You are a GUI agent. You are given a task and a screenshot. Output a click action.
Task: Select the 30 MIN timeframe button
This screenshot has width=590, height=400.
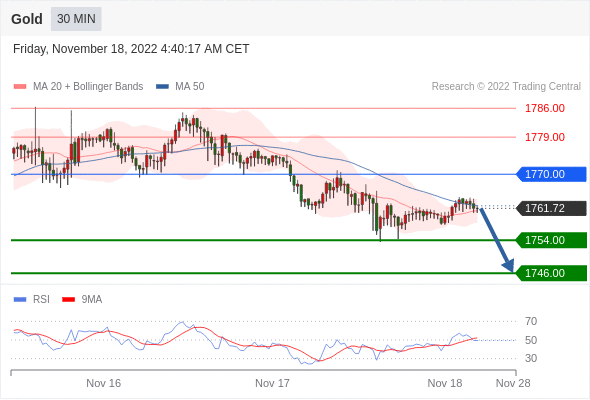point(76,19)
